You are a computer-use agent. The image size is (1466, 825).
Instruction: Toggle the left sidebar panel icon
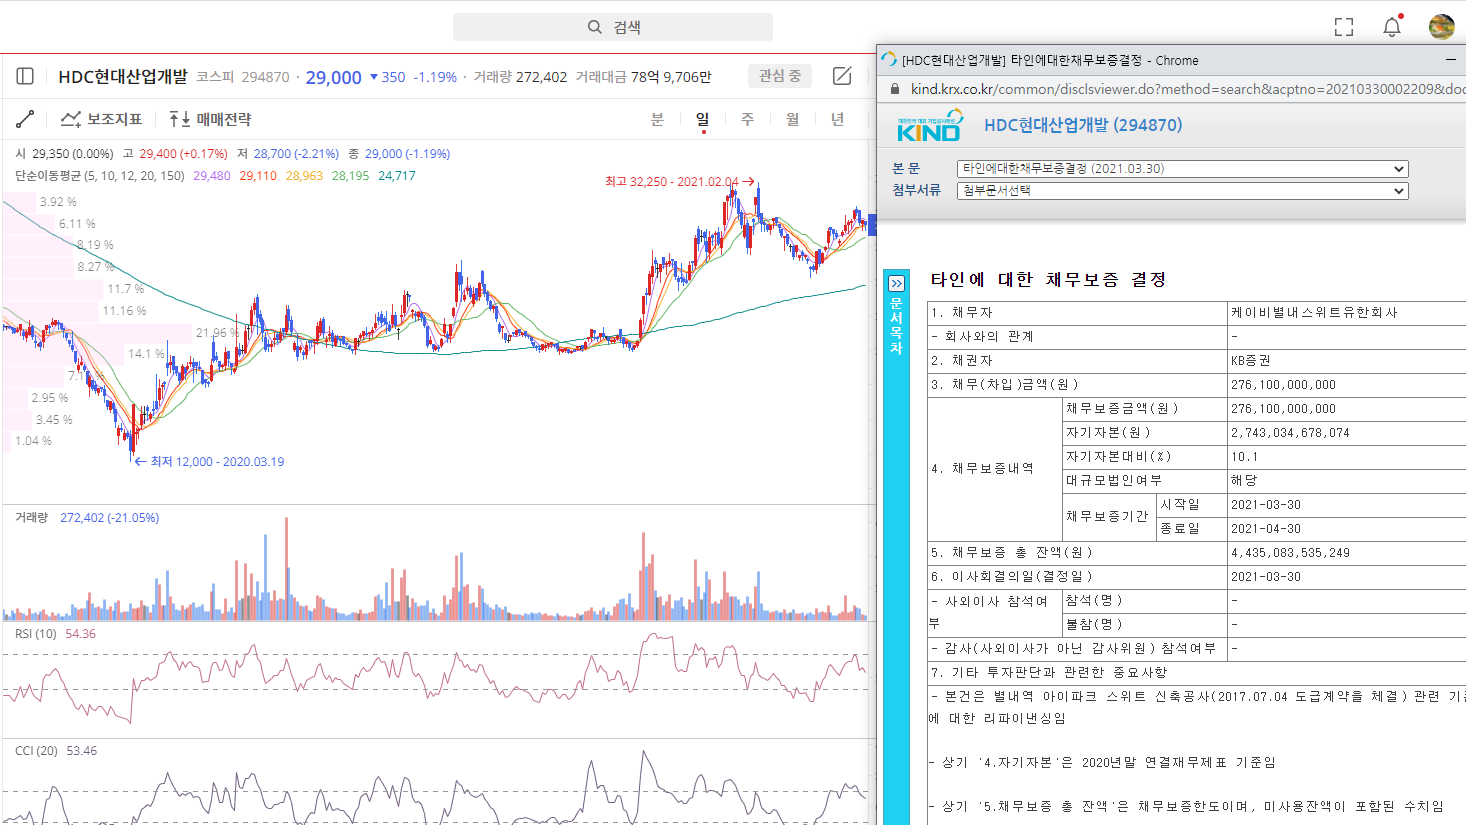[x=26, y=76]
